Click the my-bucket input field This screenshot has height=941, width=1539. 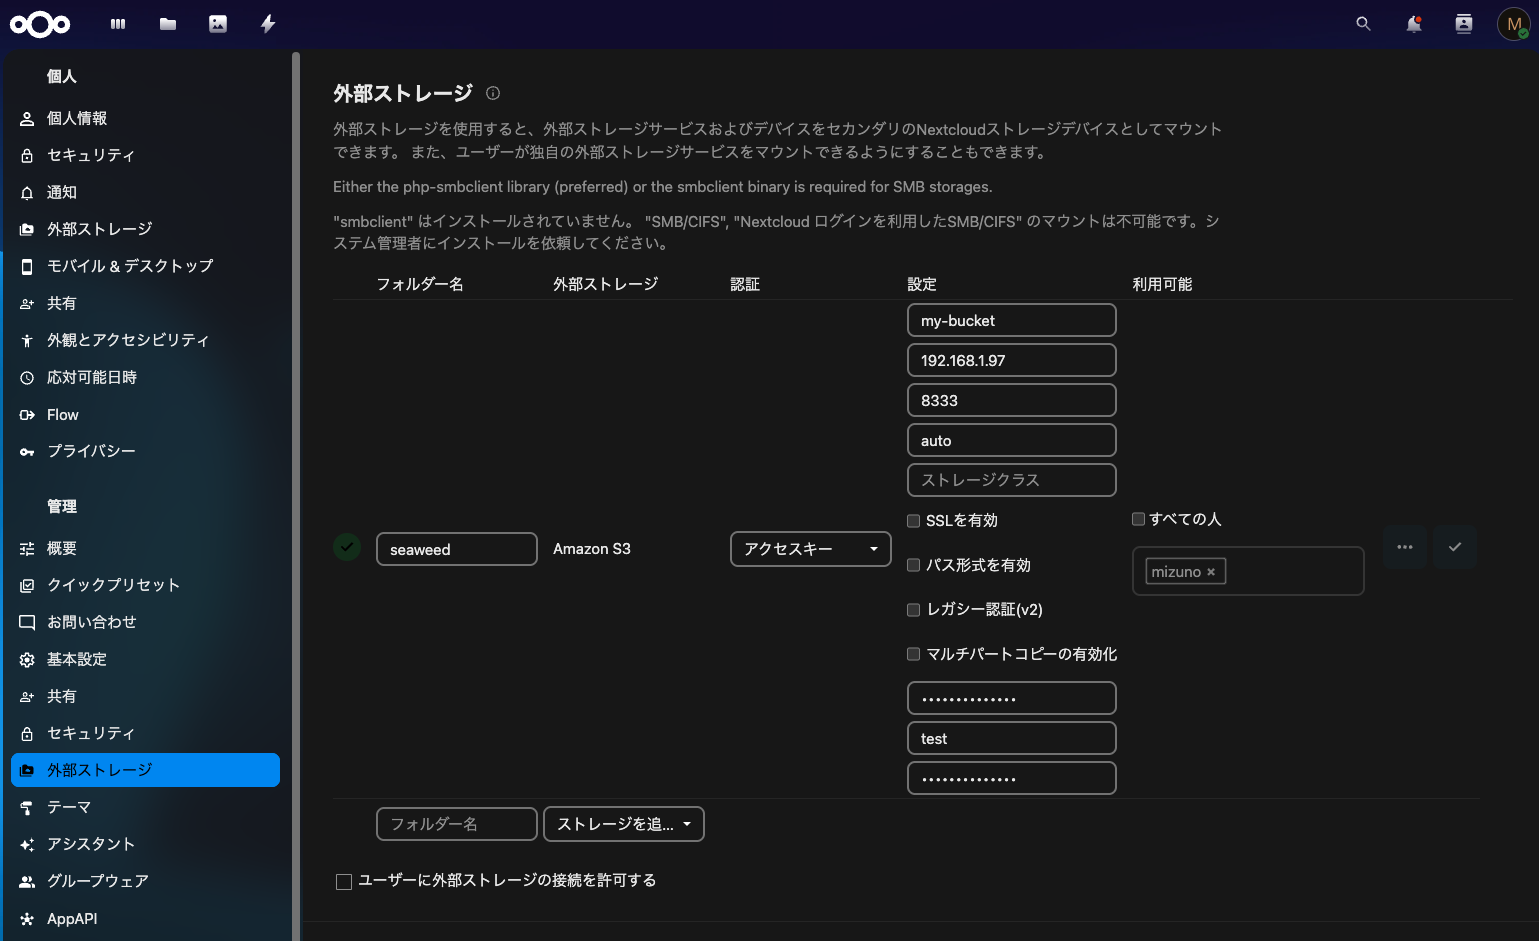(1011, 321)
